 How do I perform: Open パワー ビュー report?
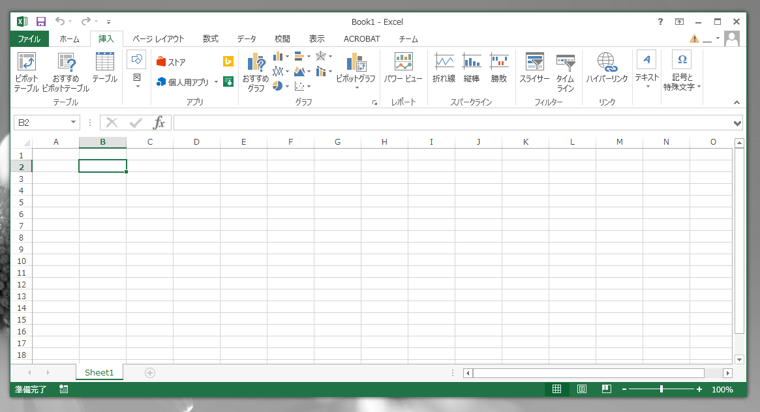[x=403, y=67]
